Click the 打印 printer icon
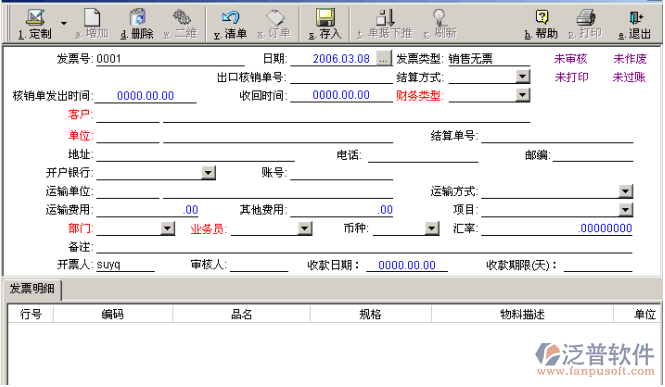 click(586, 18)
